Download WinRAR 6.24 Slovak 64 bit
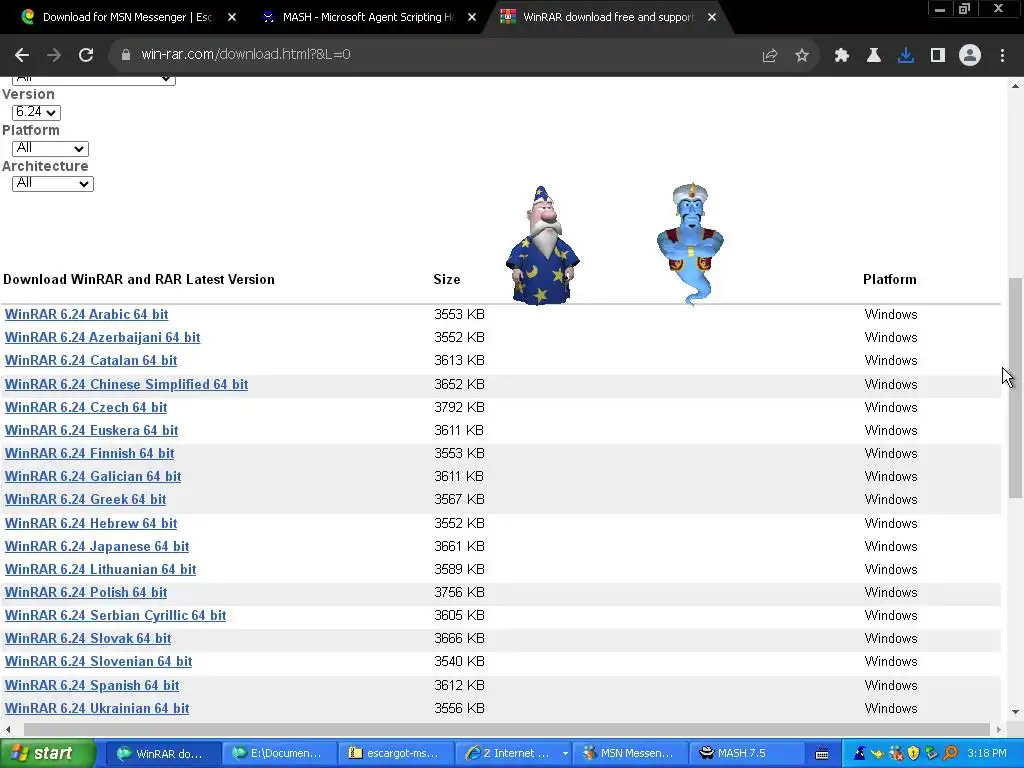Screen dimensions: 1024x768 (x=88, y=639)
